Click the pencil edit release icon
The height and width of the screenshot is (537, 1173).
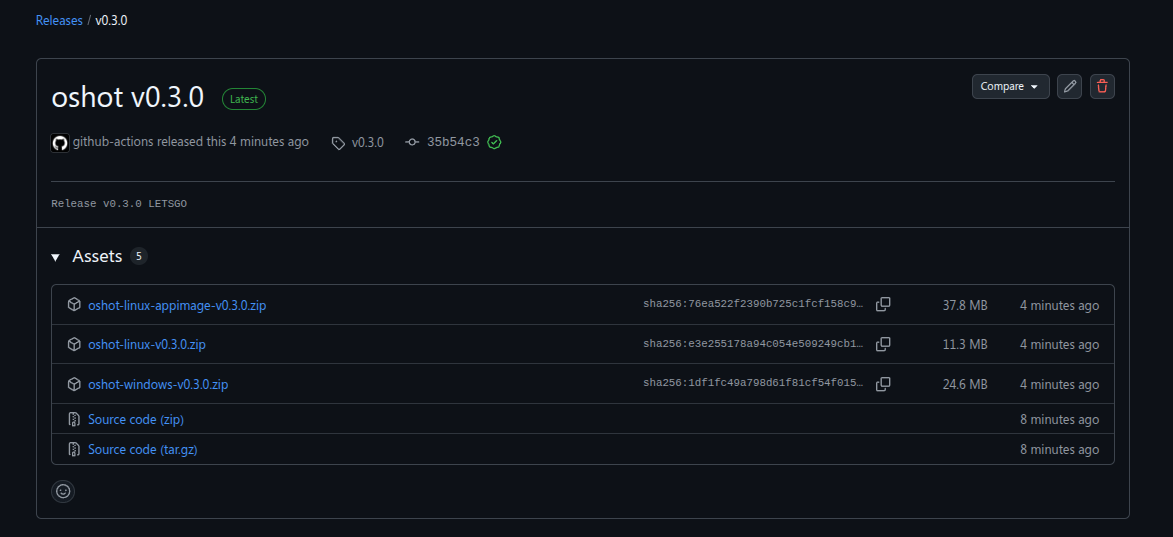point(1069,87)
